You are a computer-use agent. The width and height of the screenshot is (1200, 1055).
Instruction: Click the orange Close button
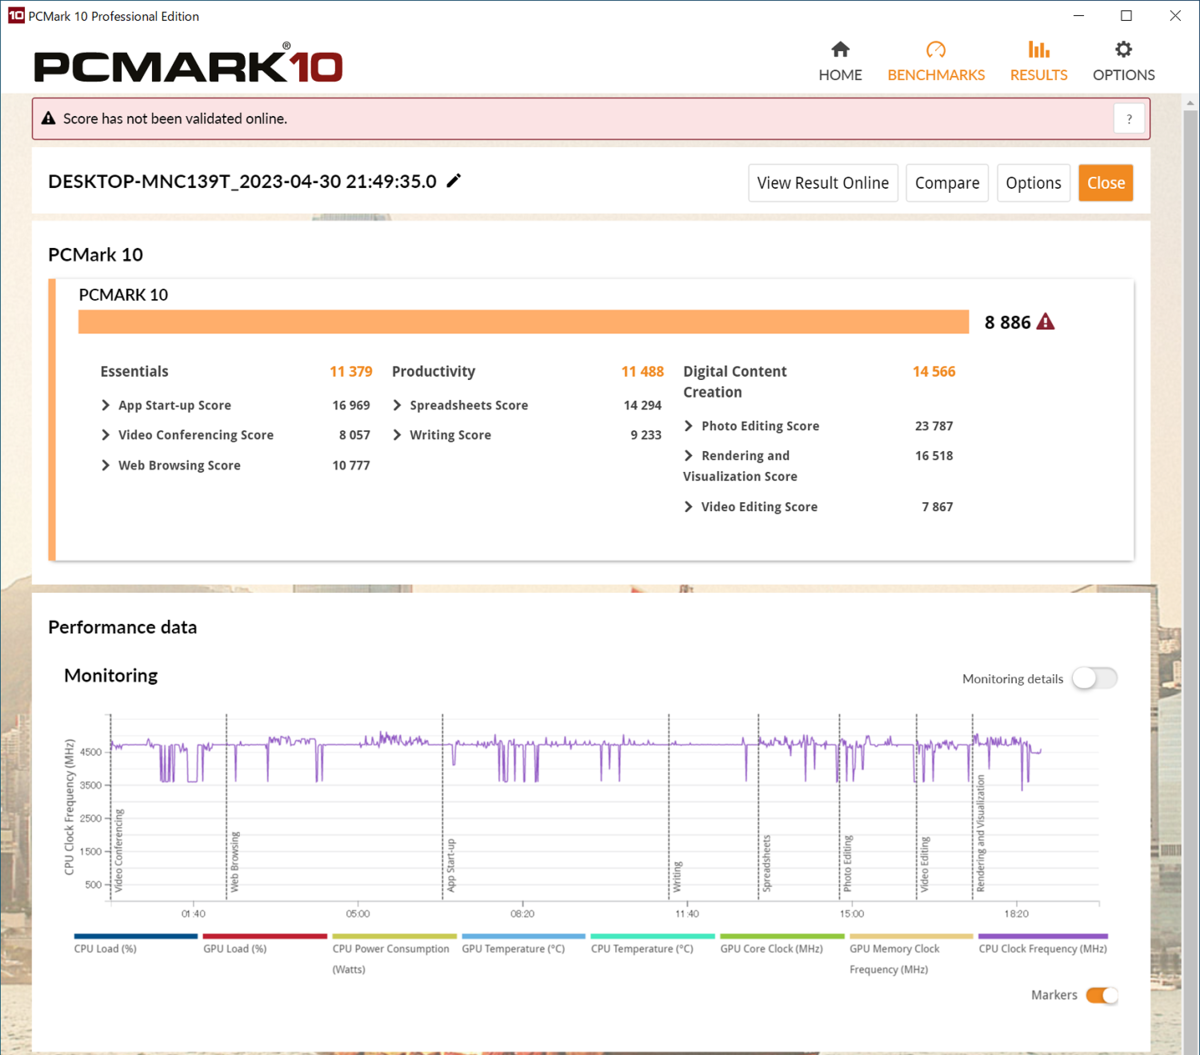tap(1106, 183)
